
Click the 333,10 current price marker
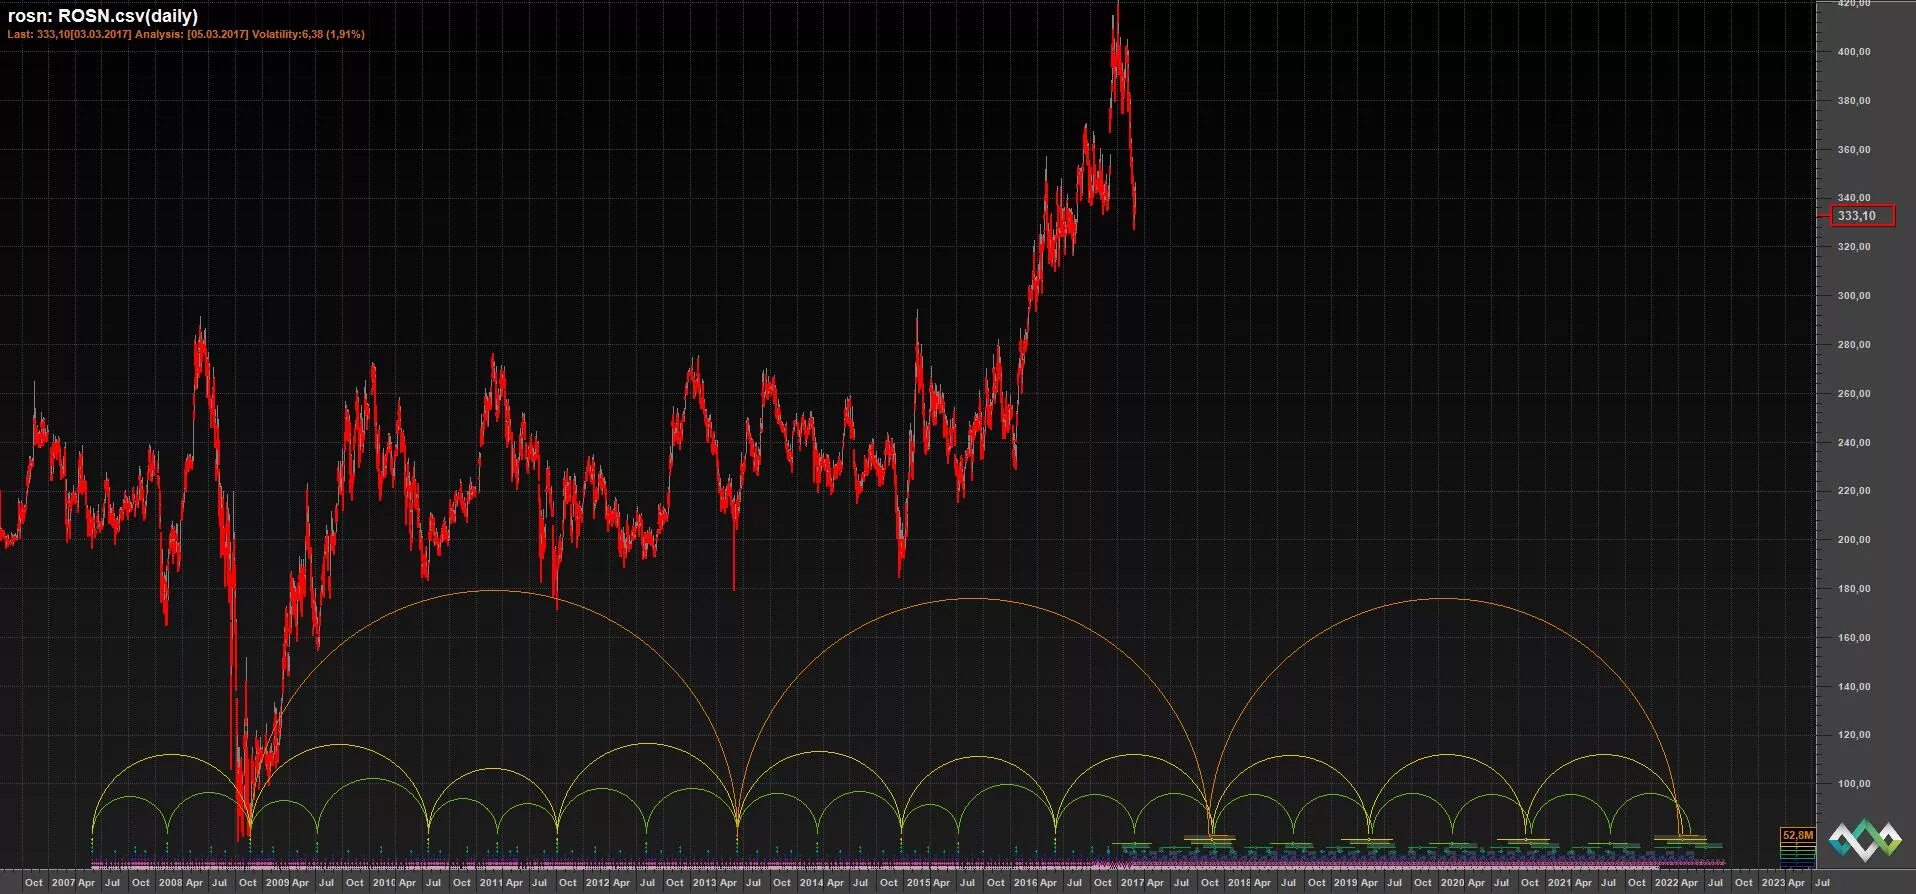pos(1862,216)
